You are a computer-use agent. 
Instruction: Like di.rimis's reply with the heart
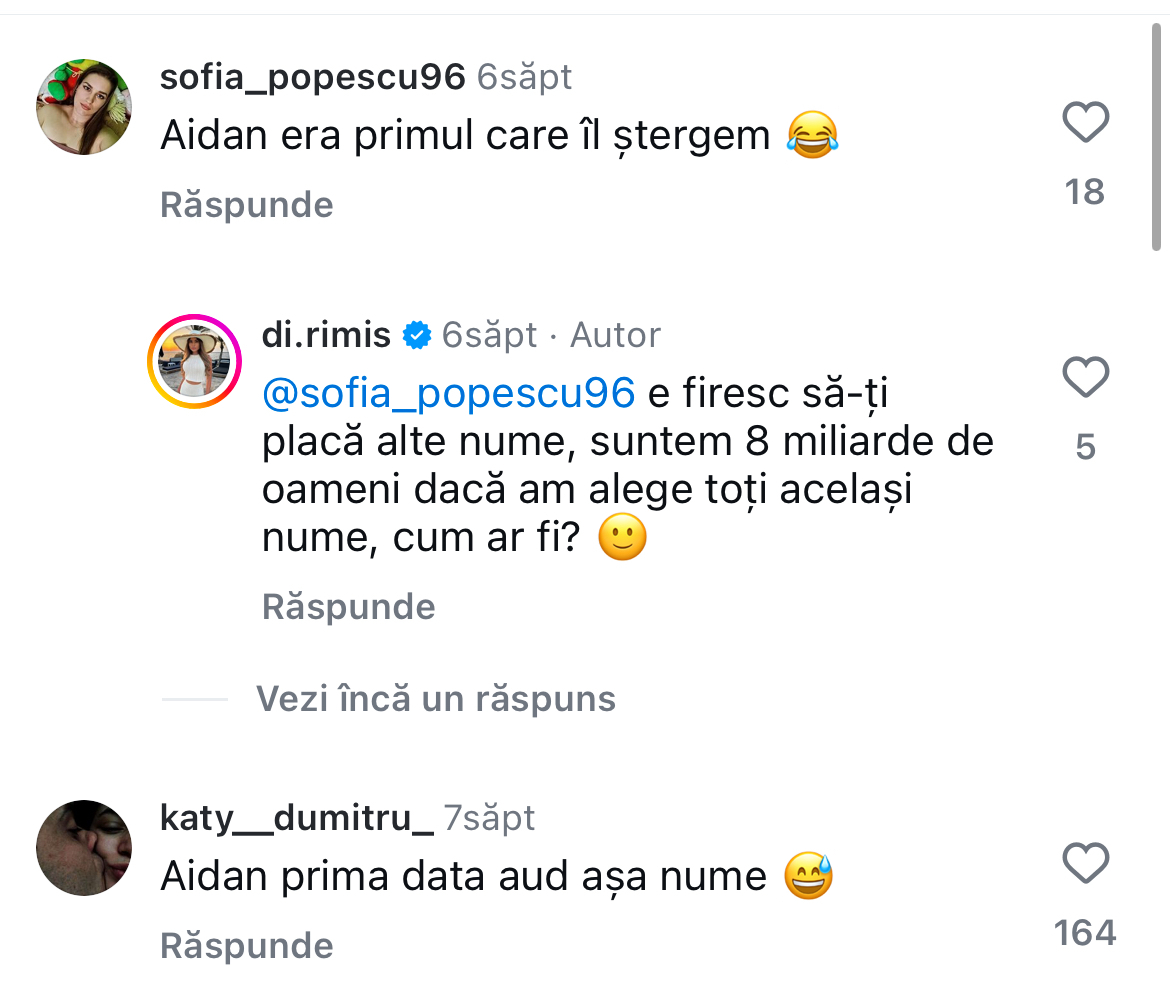(1085, 378)
